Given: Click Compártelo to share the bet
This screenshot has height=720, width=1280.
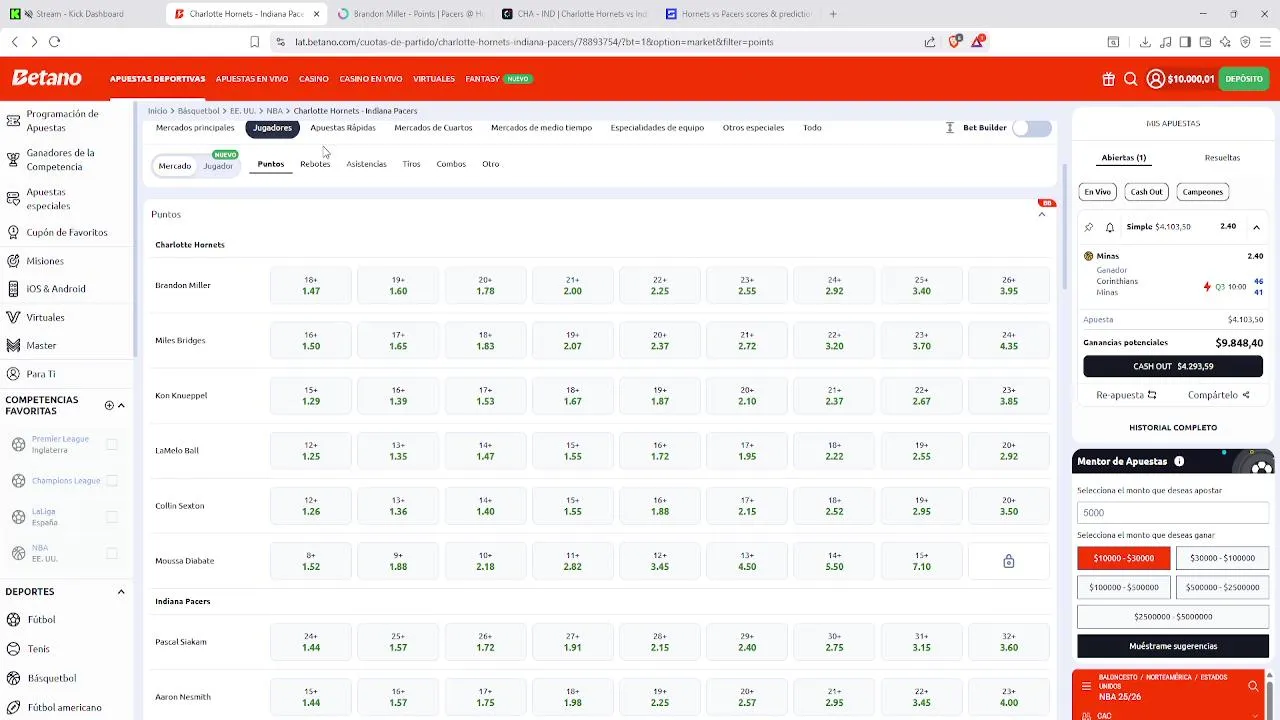Looking at the screenshot, I should click(x=1219, y=395).
